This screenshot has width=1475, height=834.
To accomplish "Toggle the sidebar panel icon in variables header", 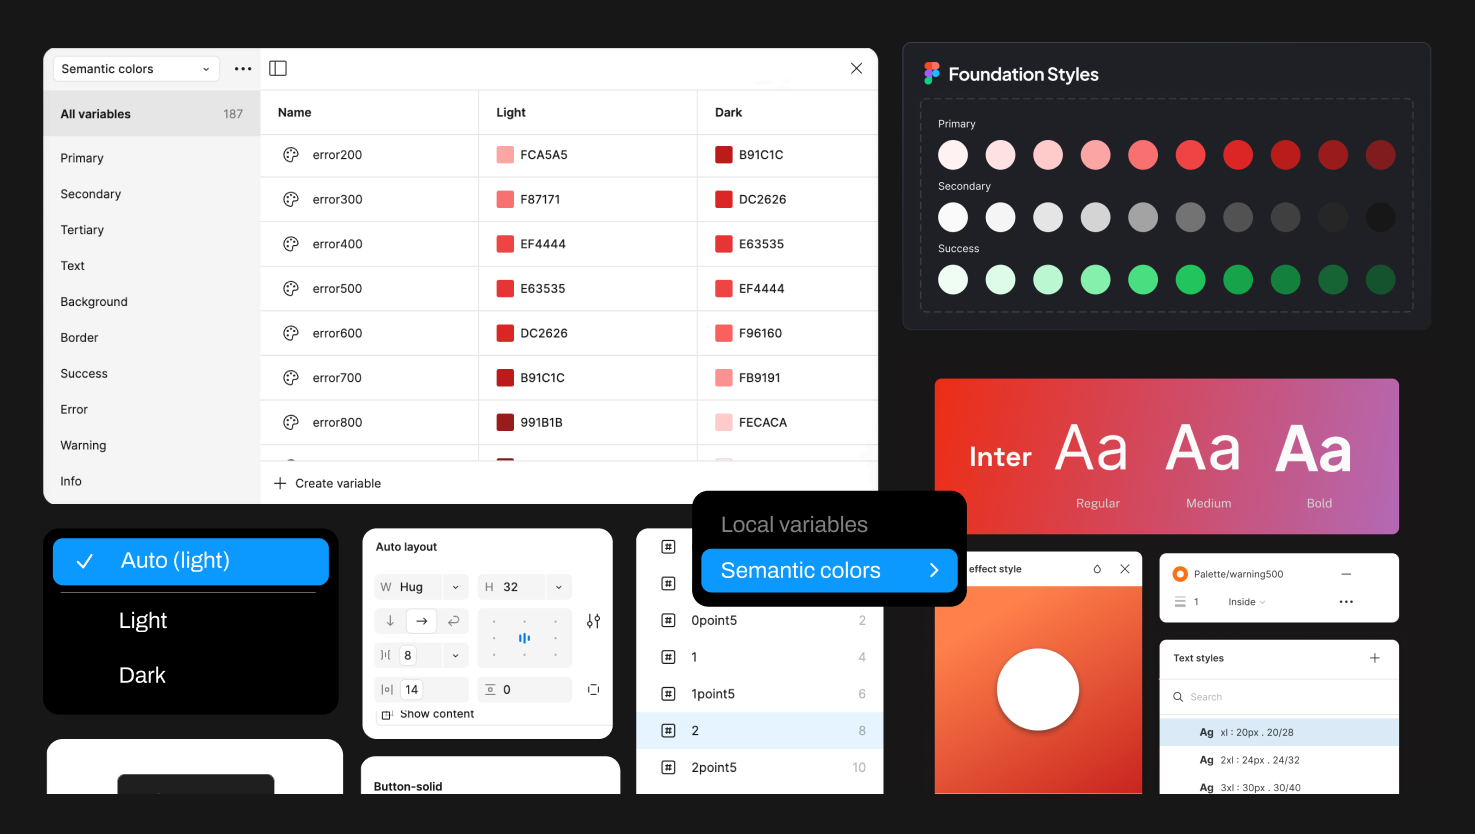I will [x=278, y=68].
